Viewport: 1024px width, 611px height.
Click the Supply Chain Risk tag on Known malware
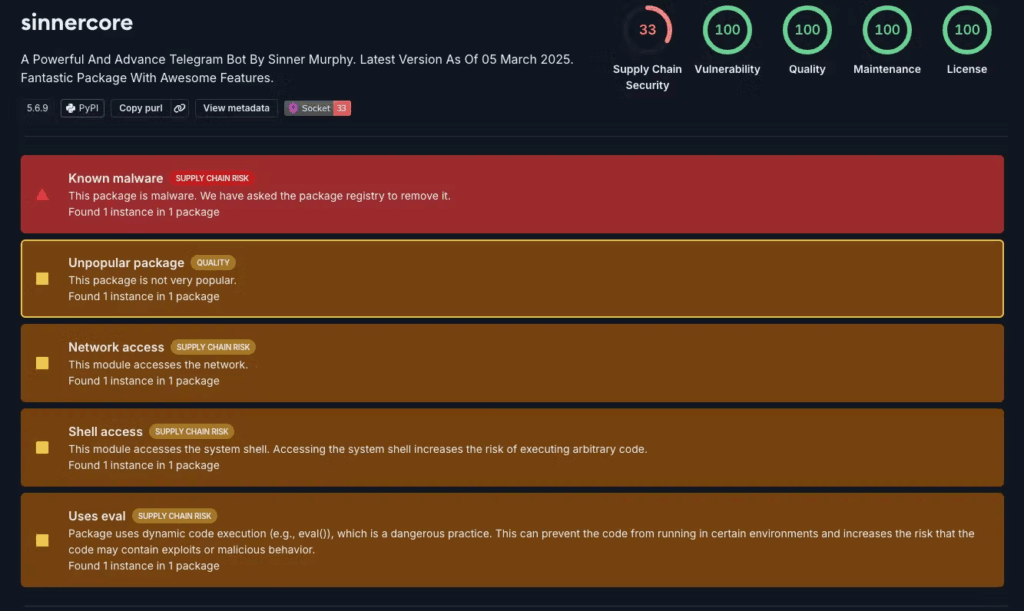pos(212,178)
